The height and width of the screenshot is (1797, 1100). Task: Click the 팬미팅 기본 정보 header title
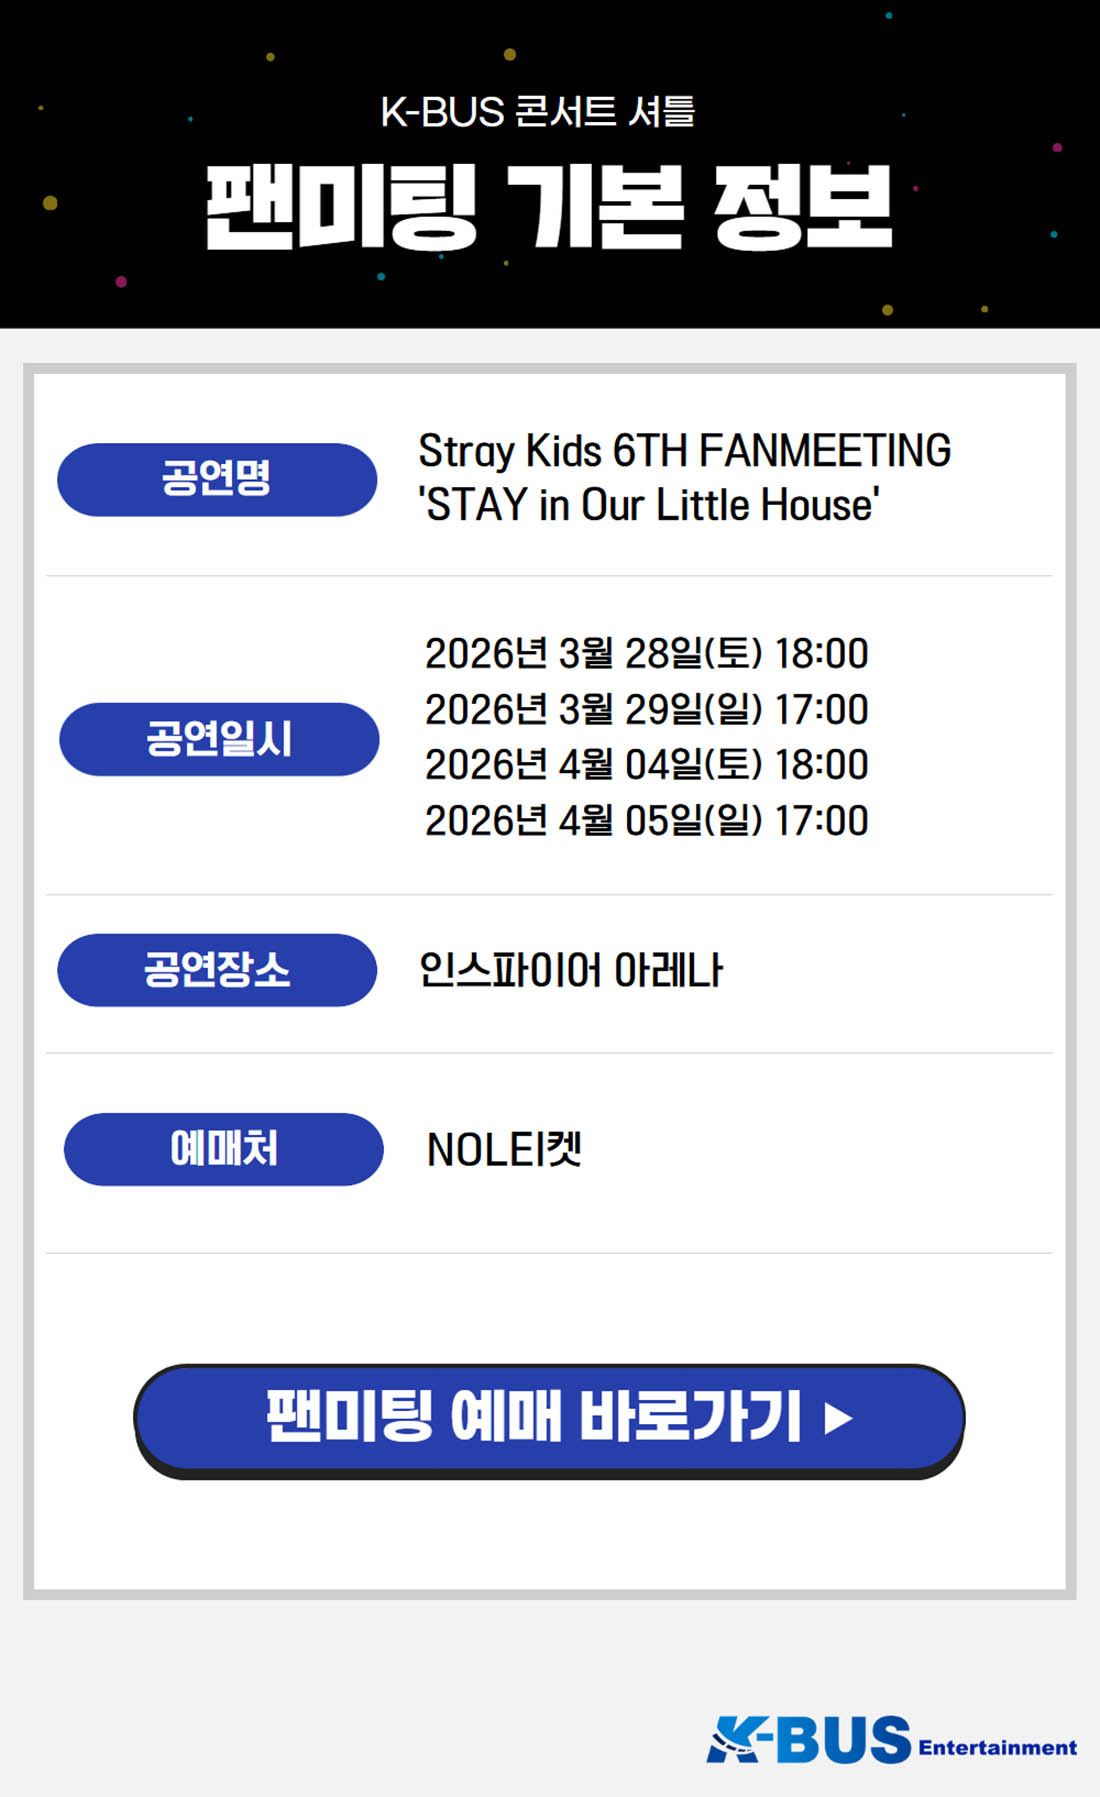548,207
